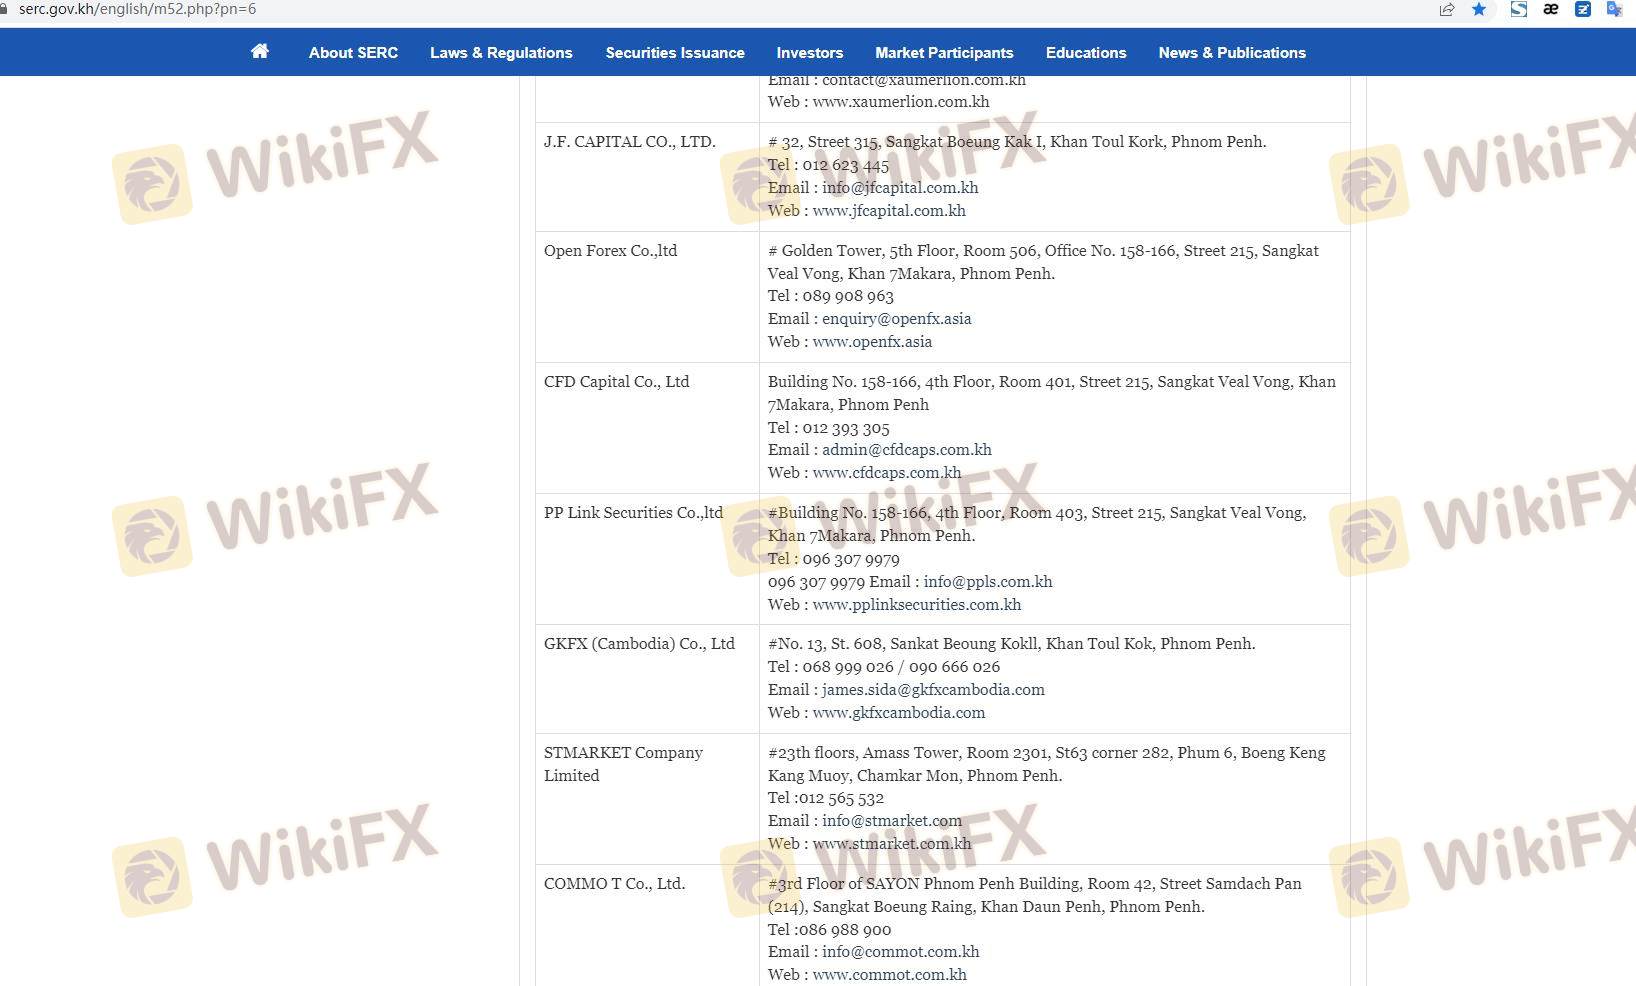Open the Market Participants menu
This screenshot has width=1636, height=986.
[x=944, y=53]
